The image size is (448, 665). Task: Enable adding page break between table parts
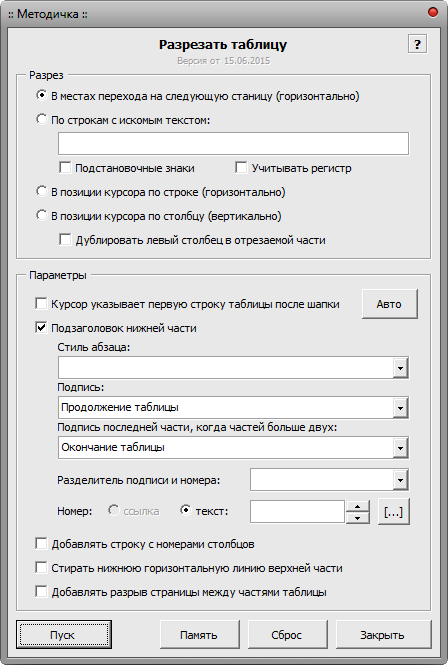41,592
